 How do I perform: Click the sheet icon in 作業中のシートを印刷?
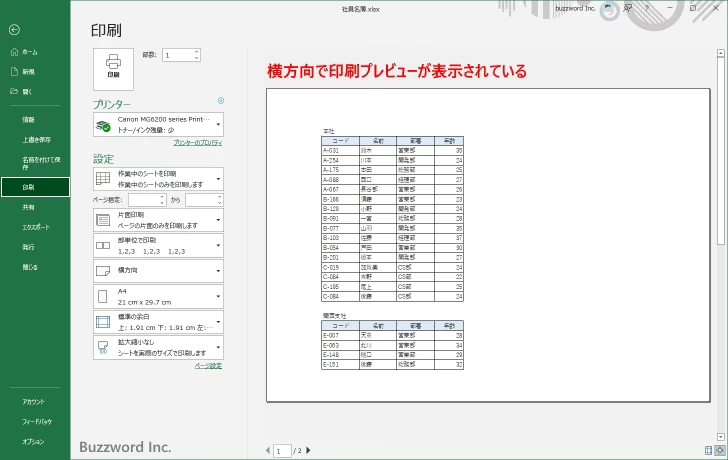click(x=103, y=179)
